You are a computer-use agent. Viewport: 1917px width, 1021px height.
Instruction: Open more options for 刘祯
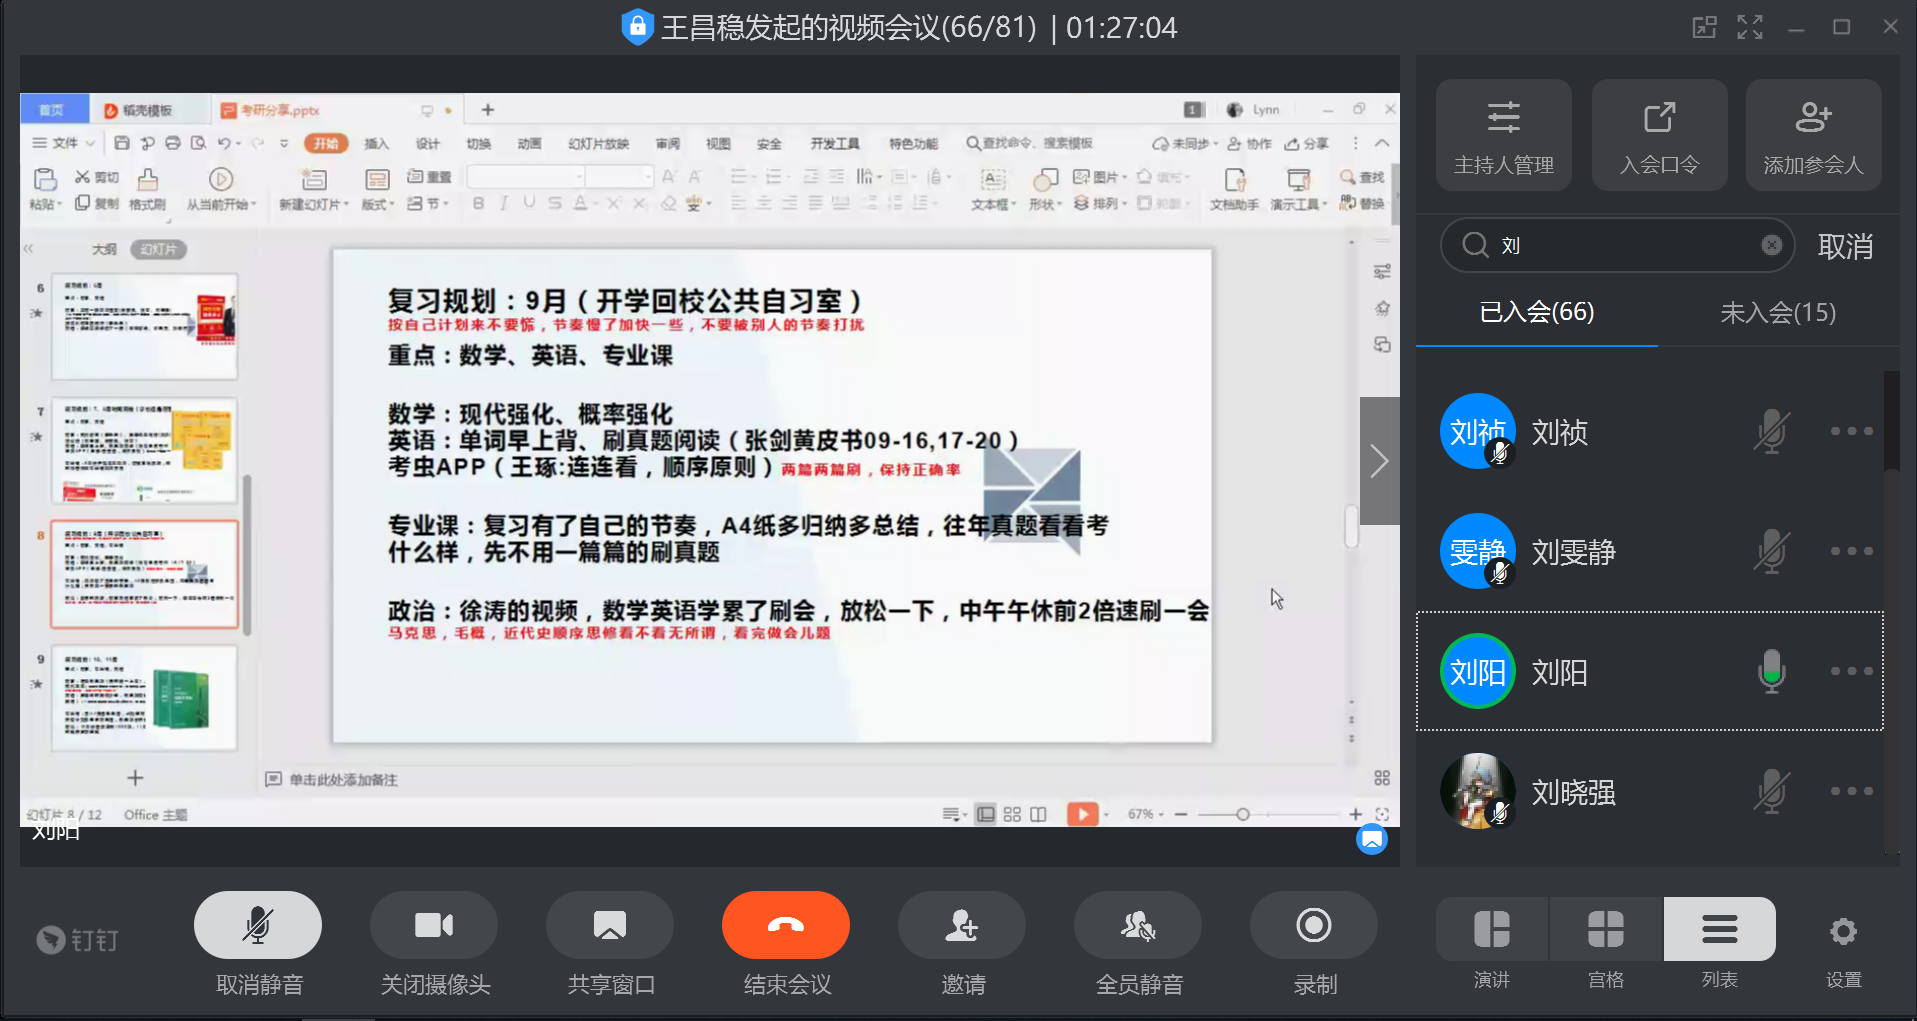[x=1851, y=431]
